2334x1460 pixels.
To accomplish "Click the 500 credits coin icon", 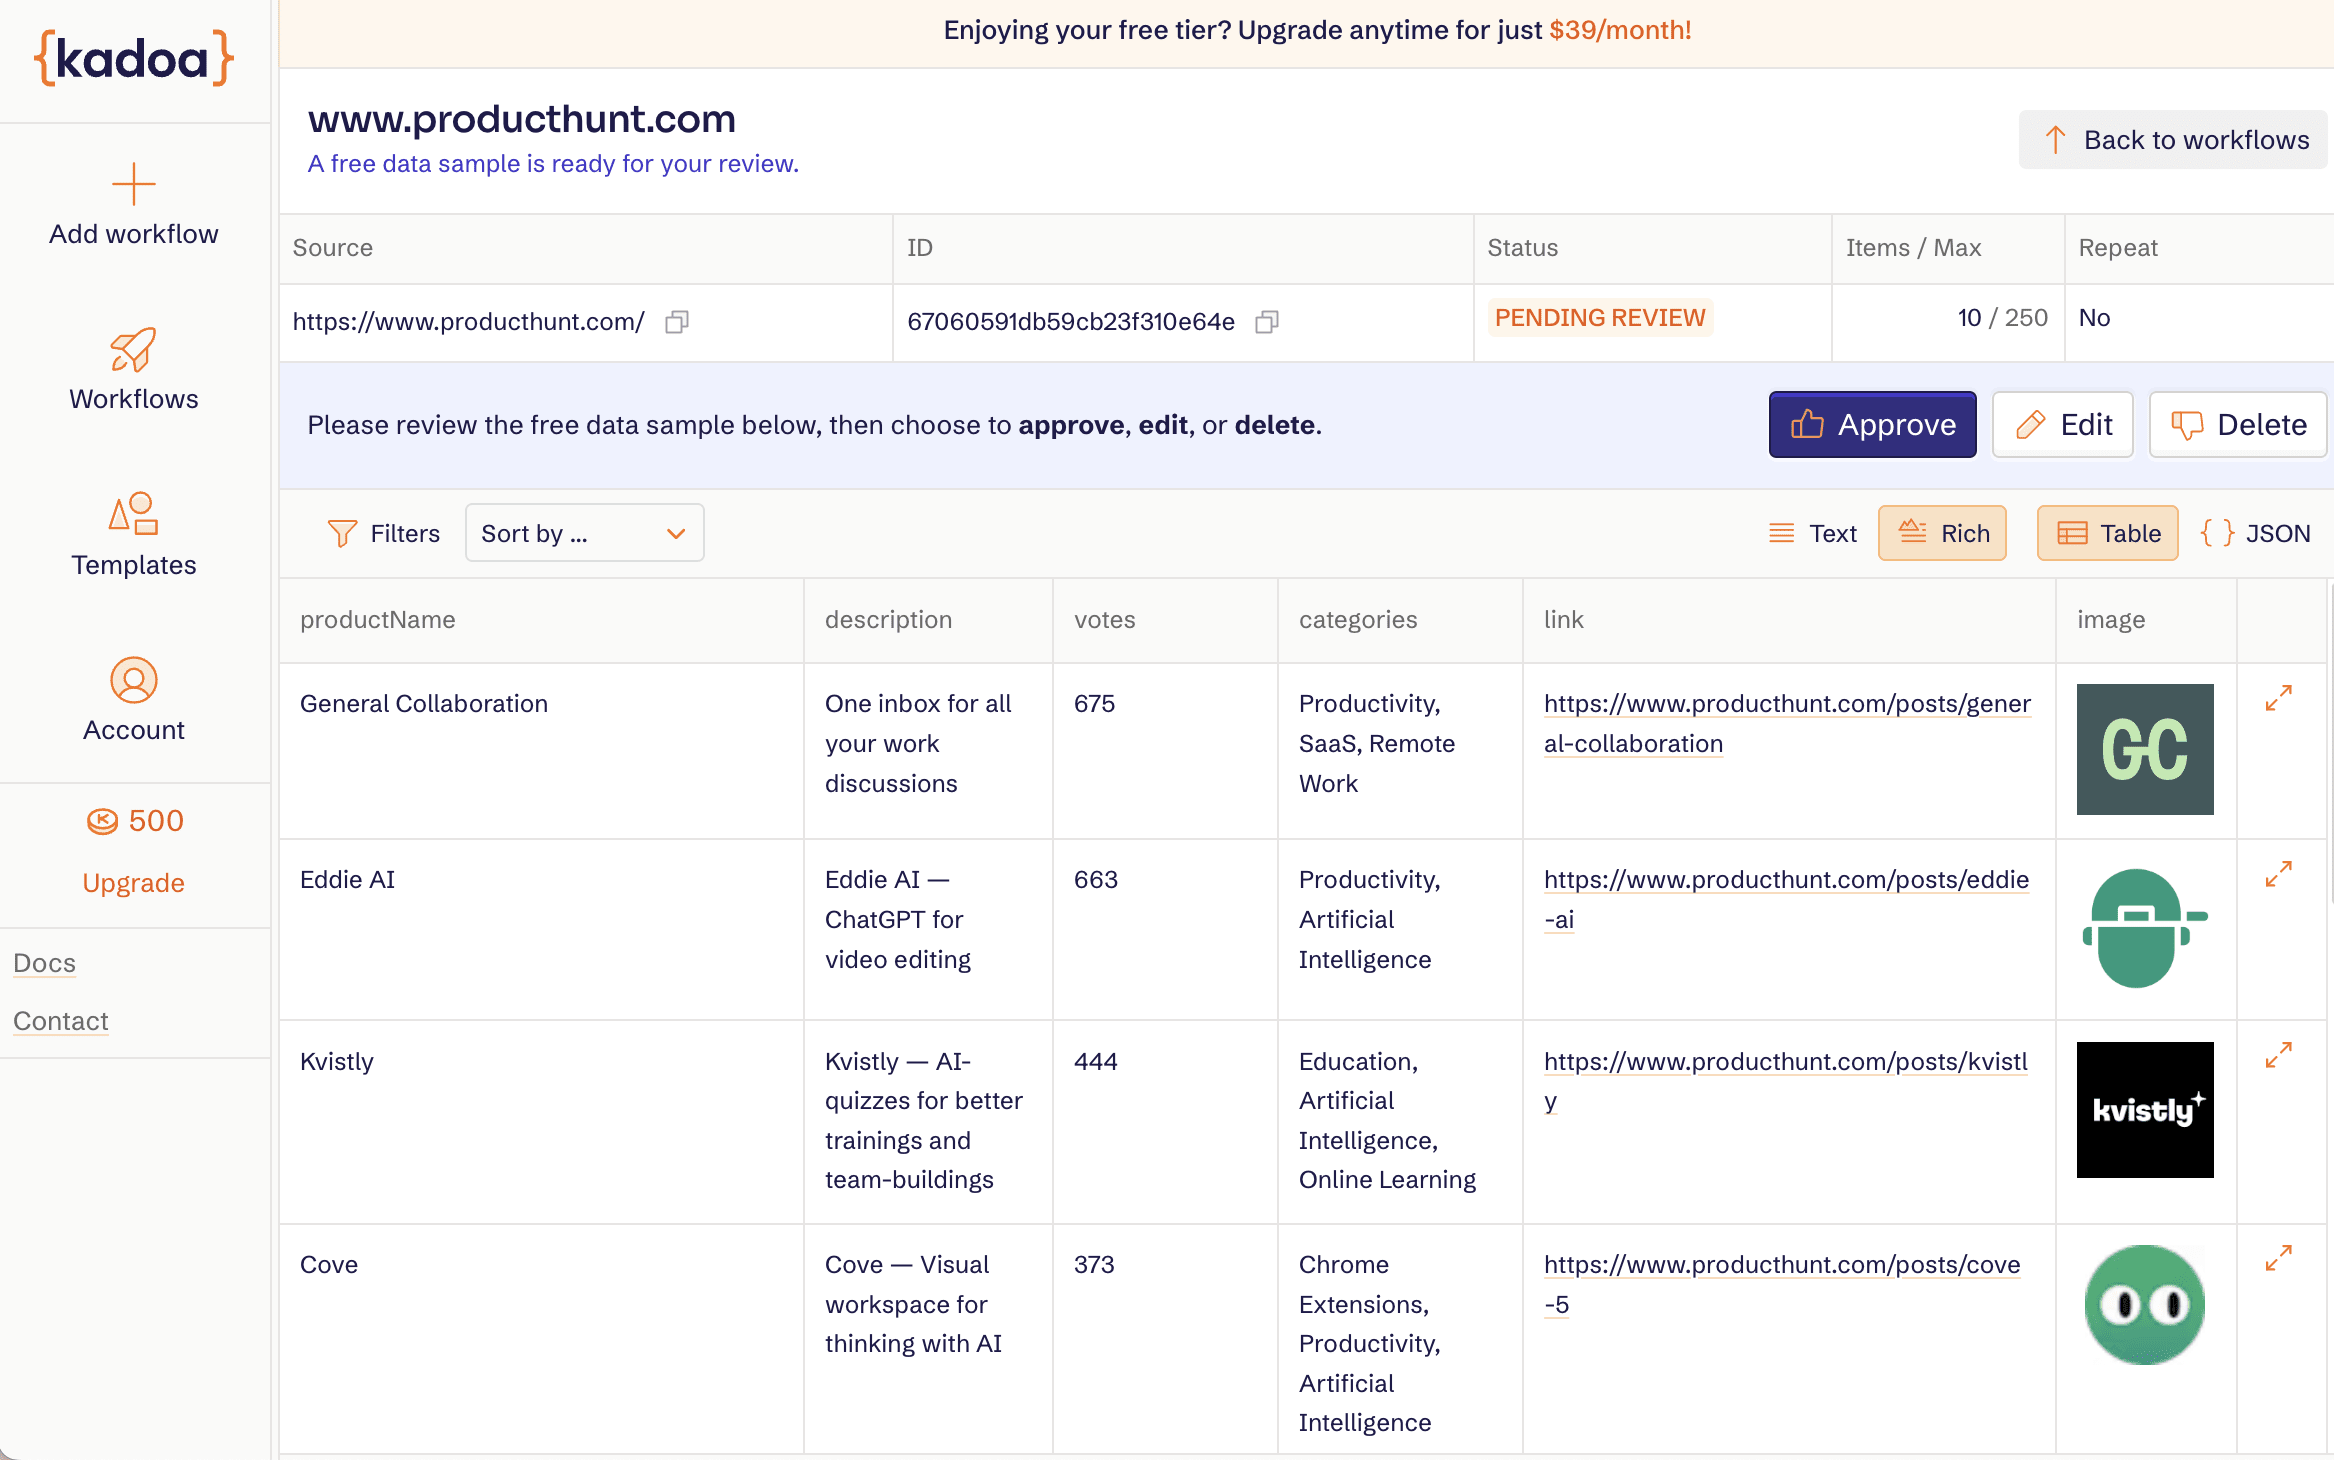I will pos(102,821).
